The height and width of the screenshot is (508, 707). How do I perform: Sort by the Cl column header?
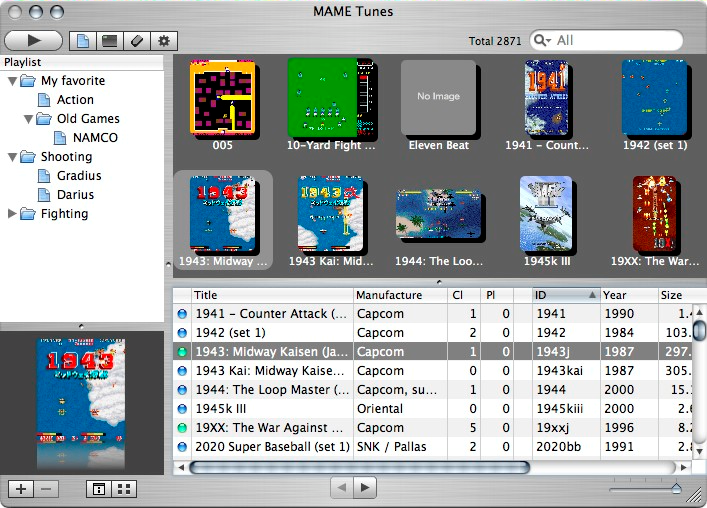point(464,295)
